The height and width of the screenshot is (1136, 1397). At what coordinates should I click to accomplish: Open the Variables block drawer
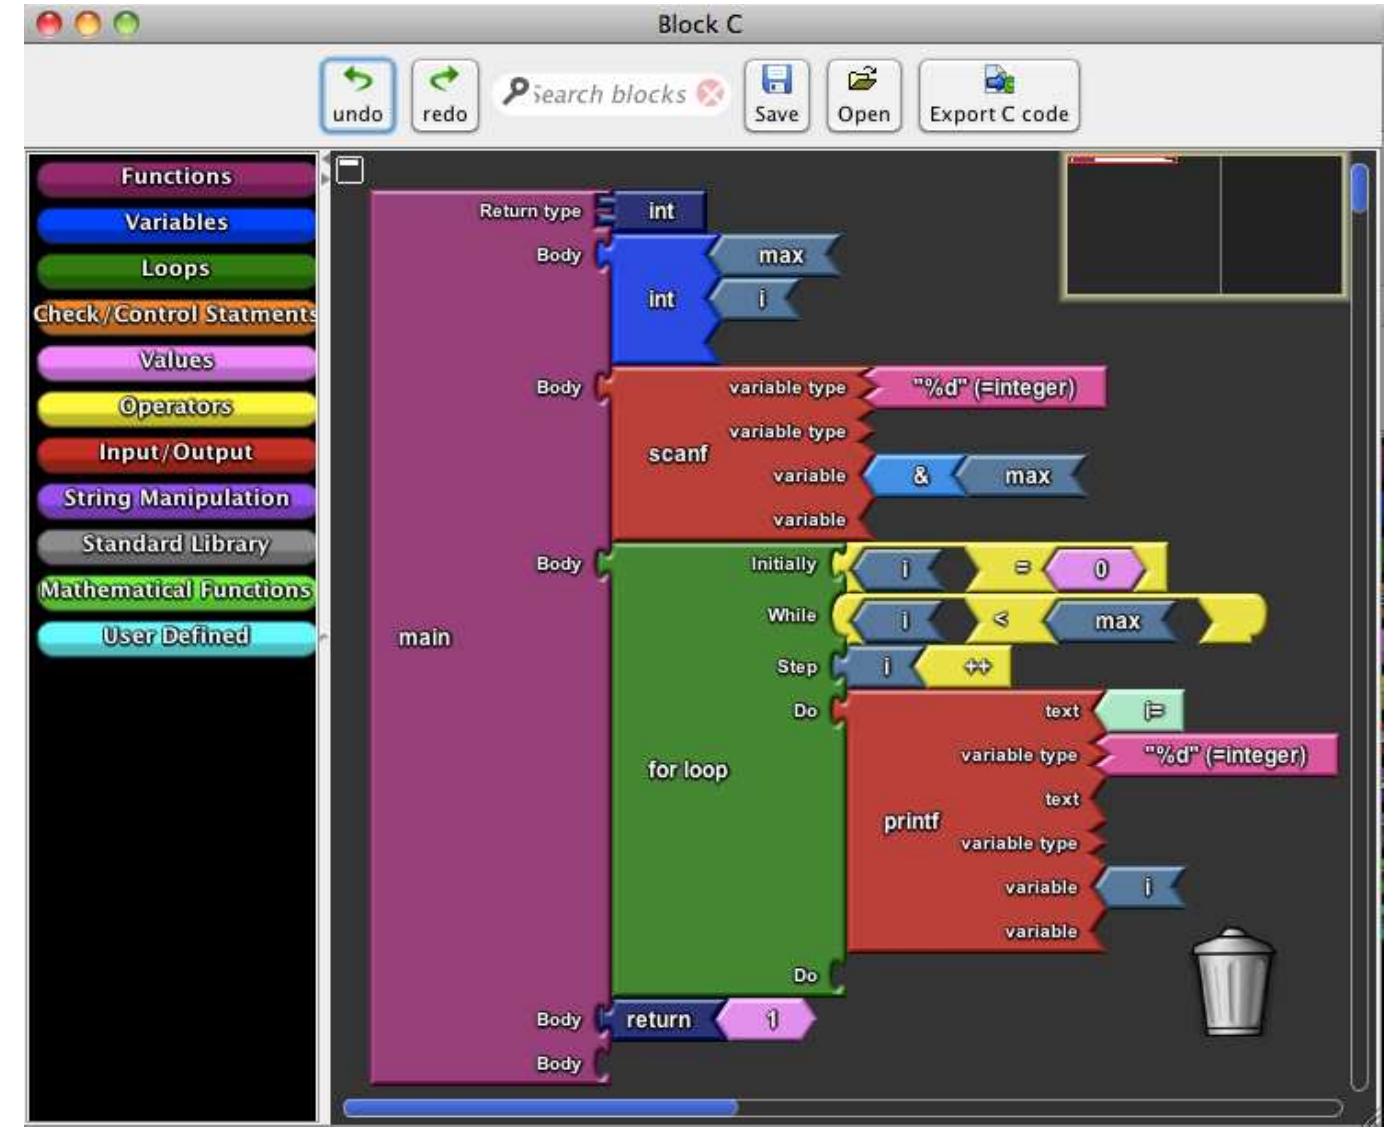(x=176, y=223)
